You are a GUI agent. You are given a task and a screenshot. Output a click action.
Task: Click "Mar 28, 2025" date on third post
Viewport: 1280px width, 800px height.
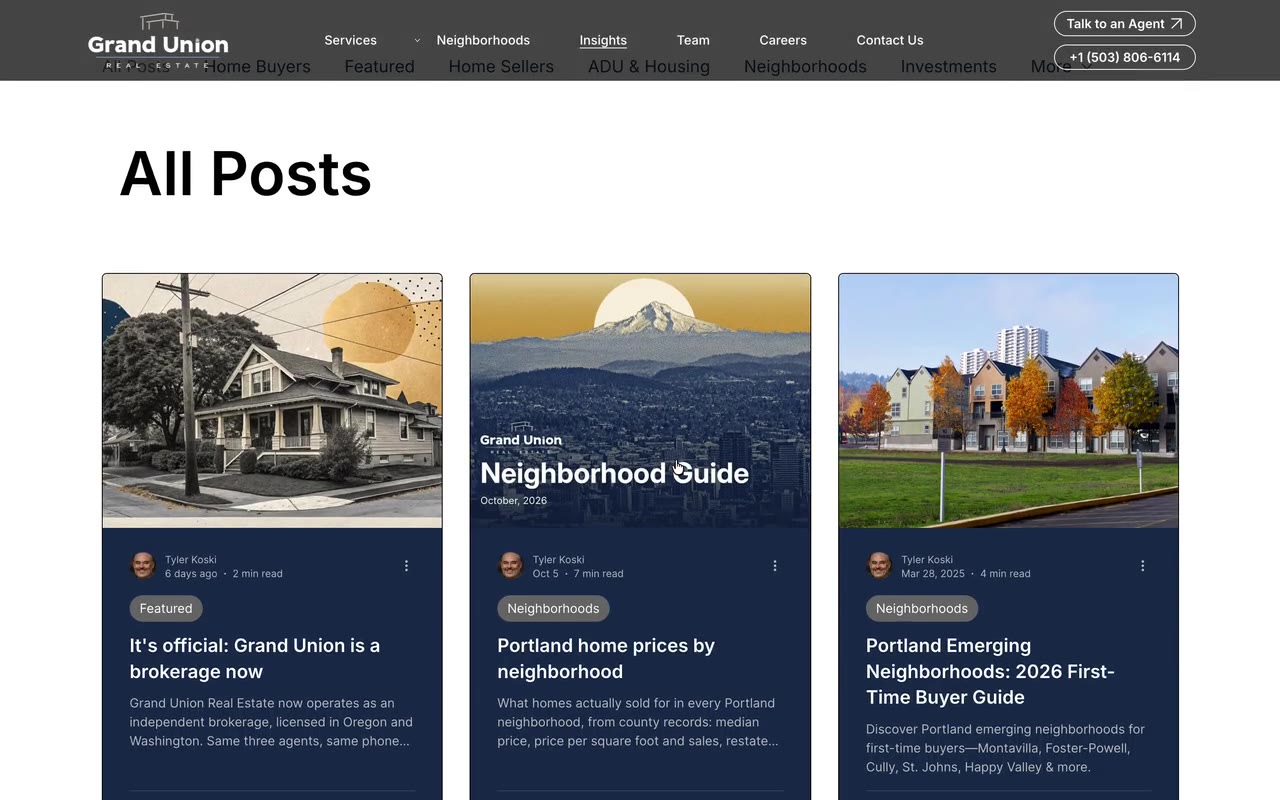(x=933, y=574)
